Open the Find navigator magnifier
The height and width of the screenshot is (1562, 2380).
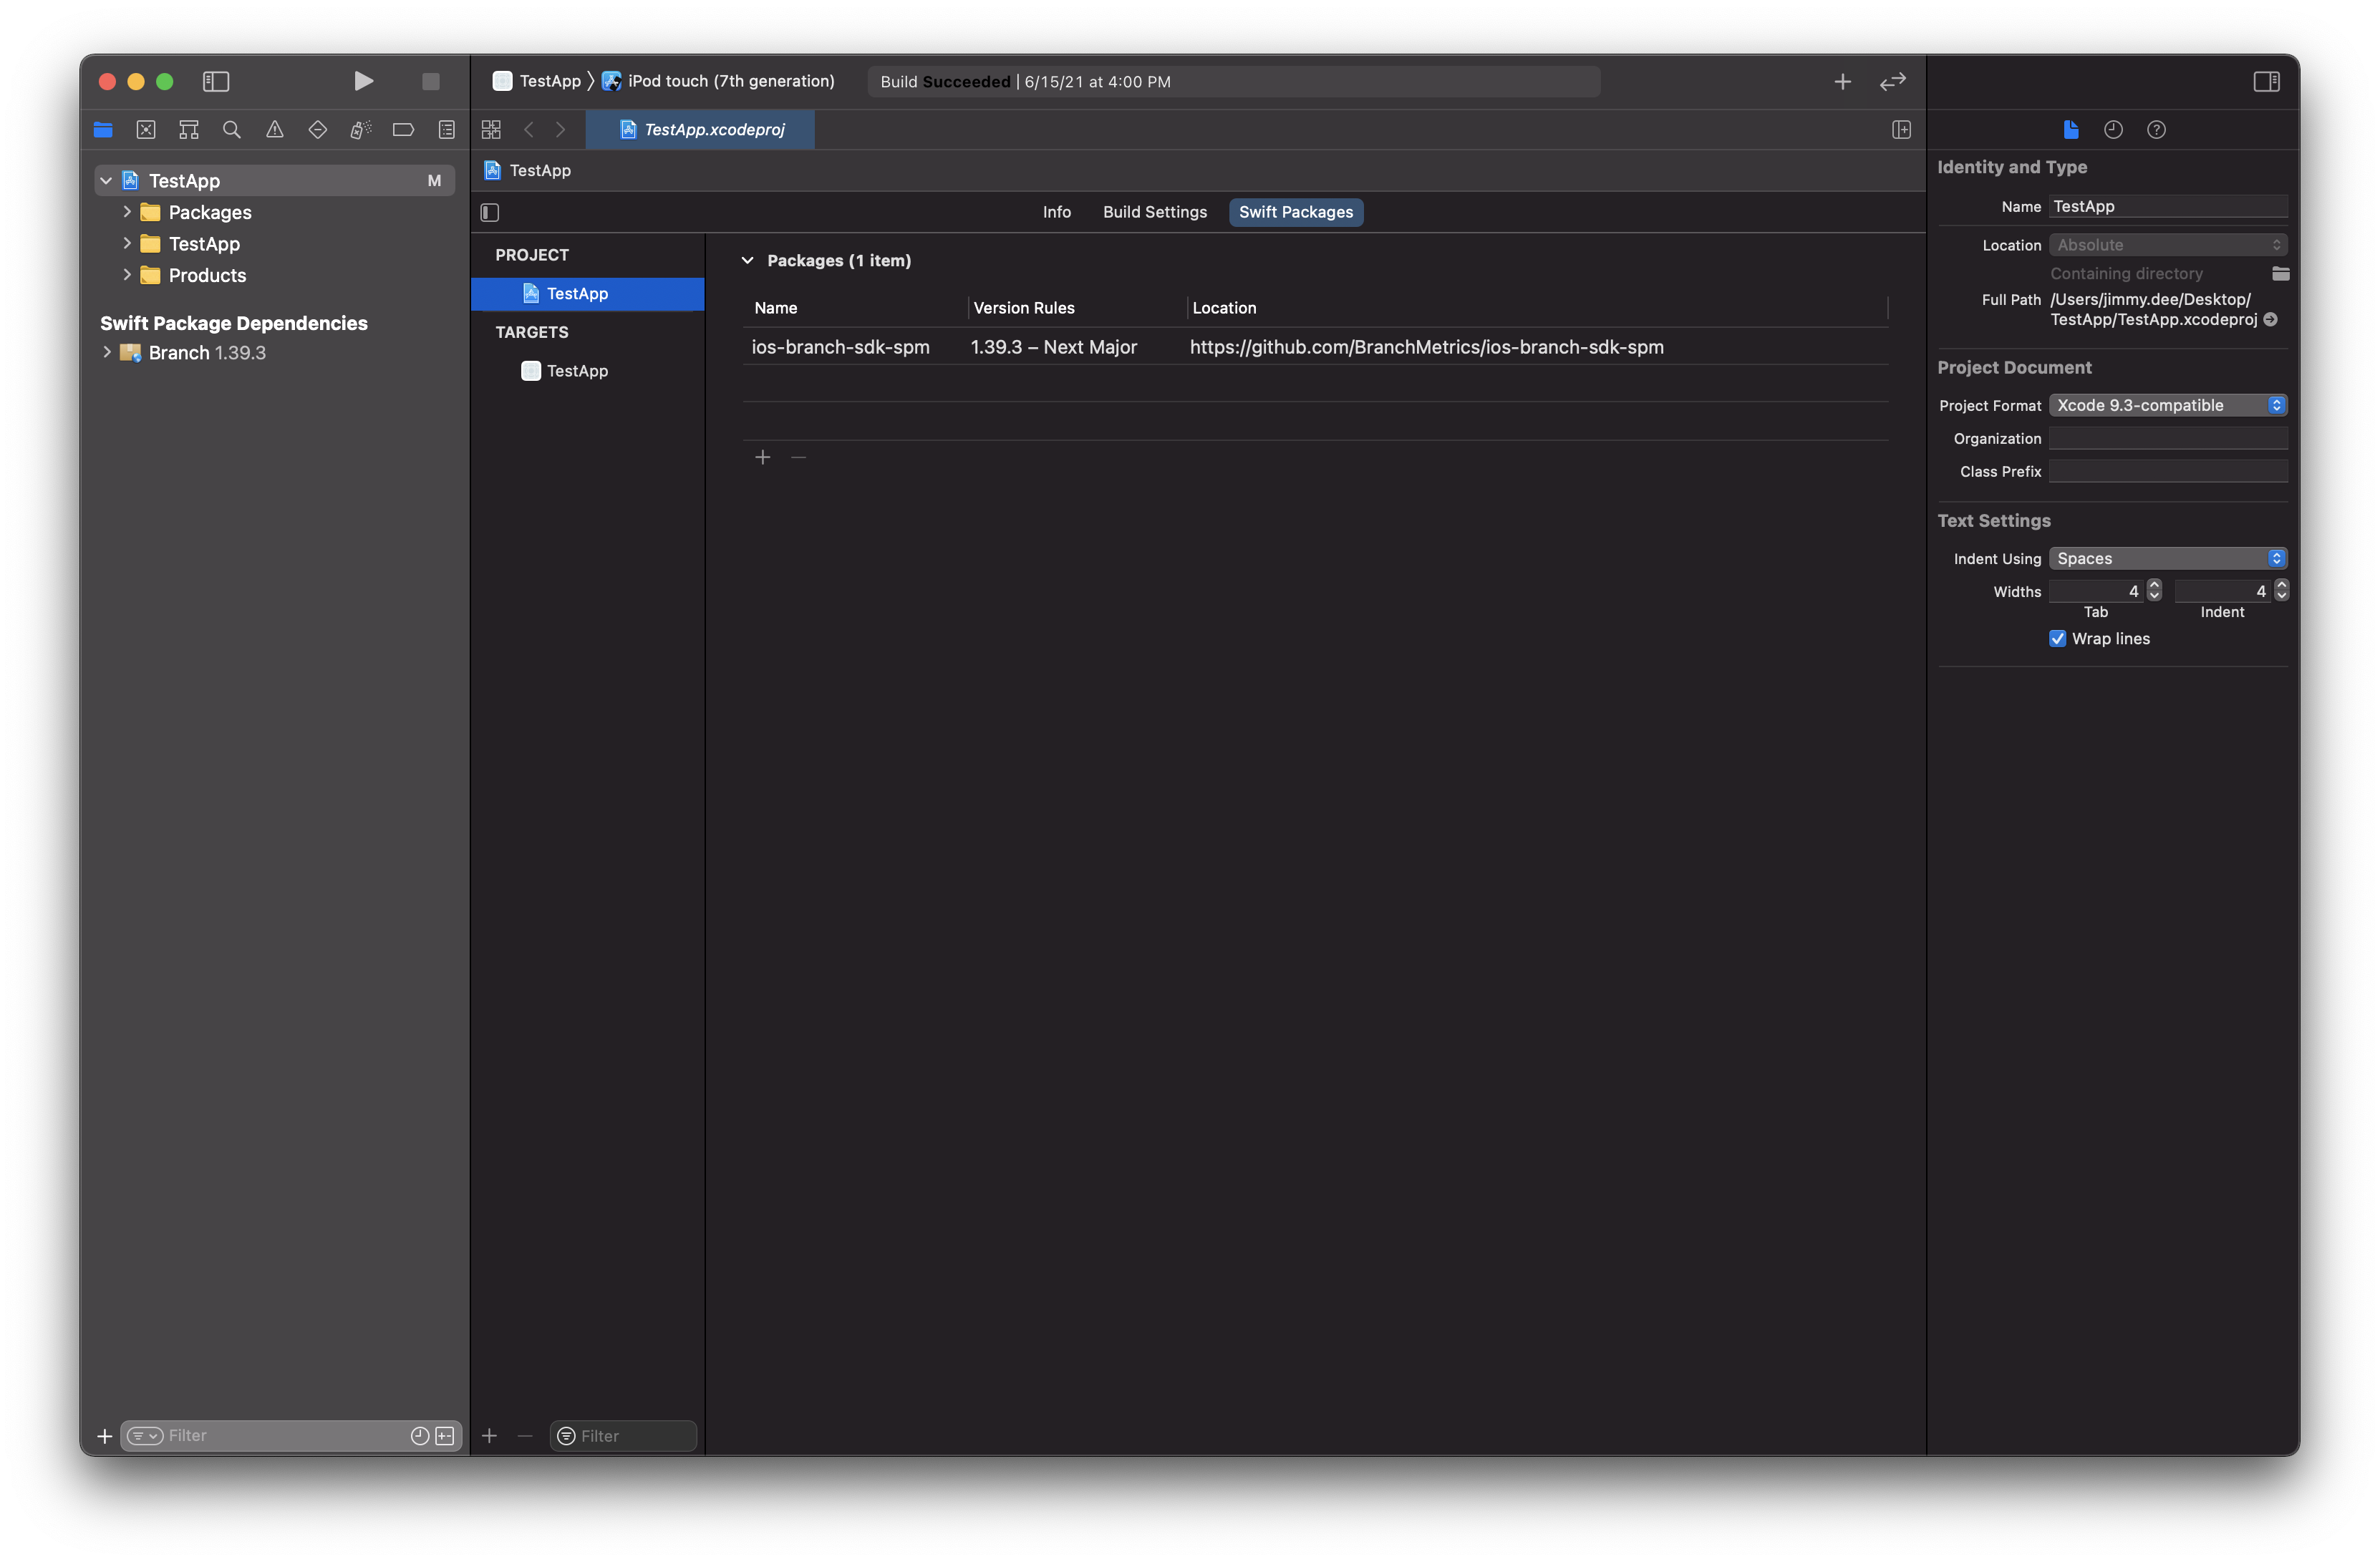[232, 129]
